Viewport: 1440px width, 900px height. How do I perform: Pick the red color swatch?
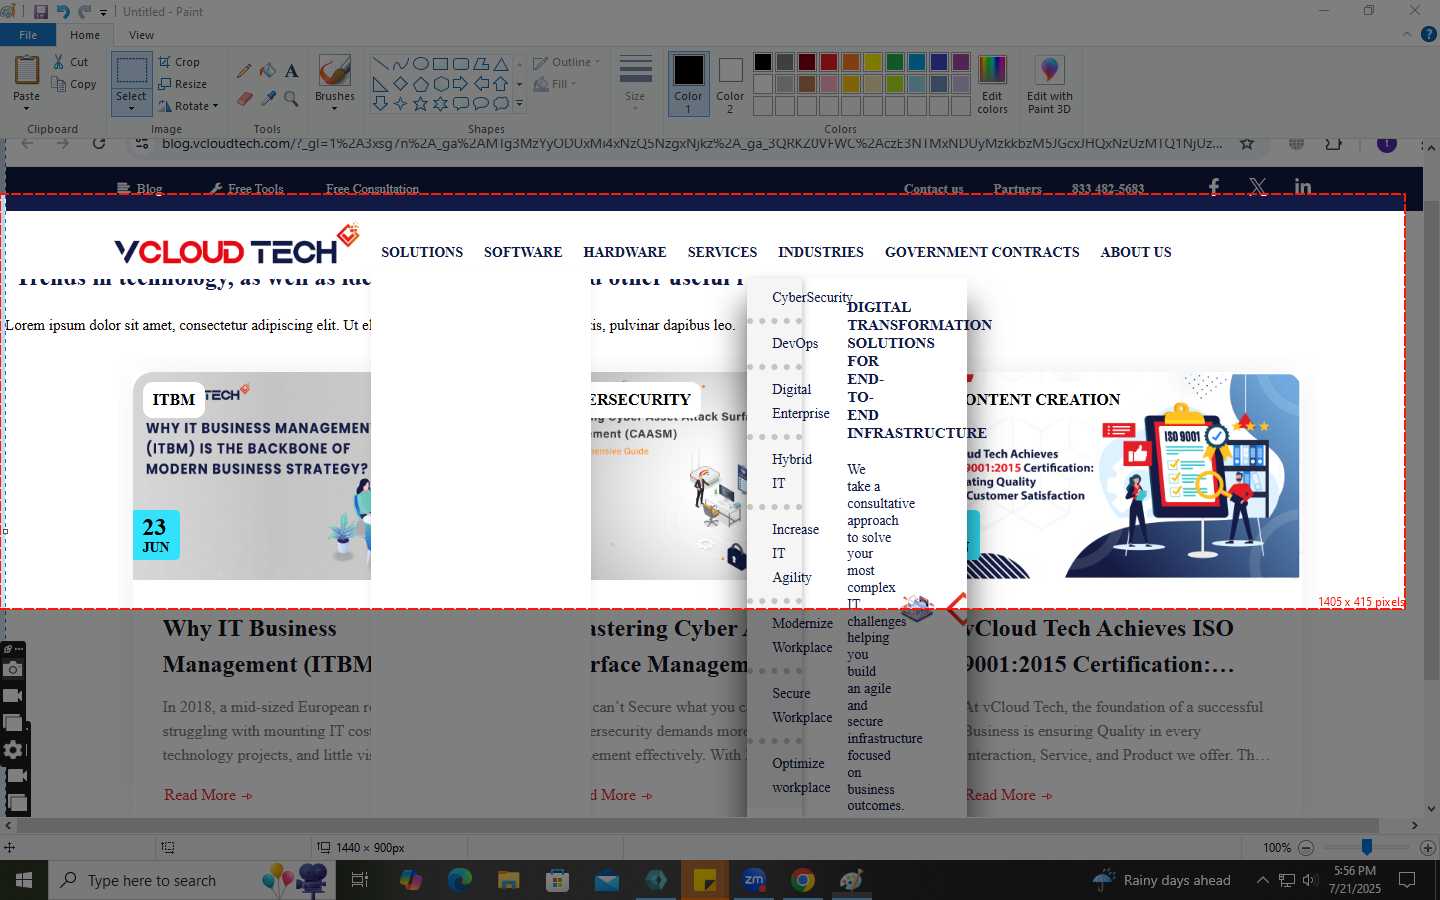[x=828, y=62]
